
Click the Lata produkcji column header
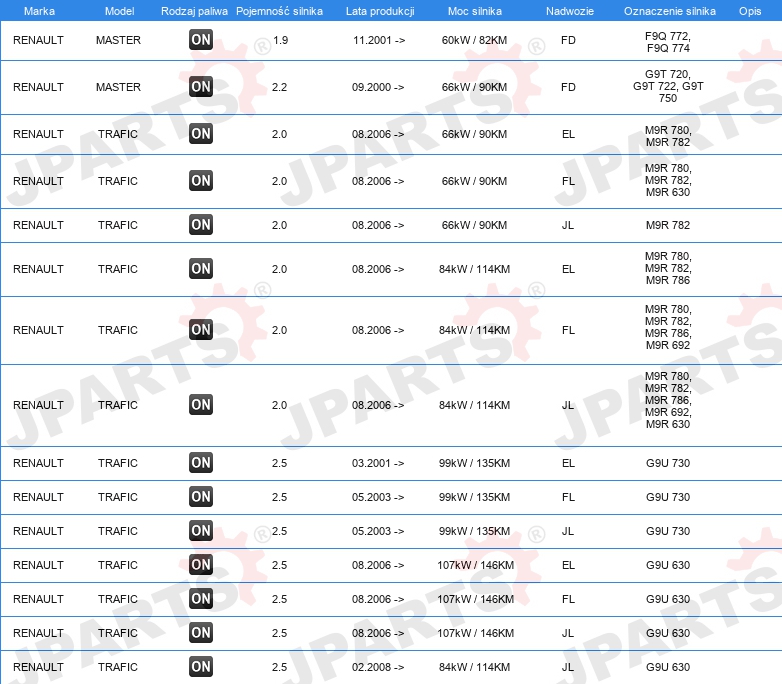point(380,11)
